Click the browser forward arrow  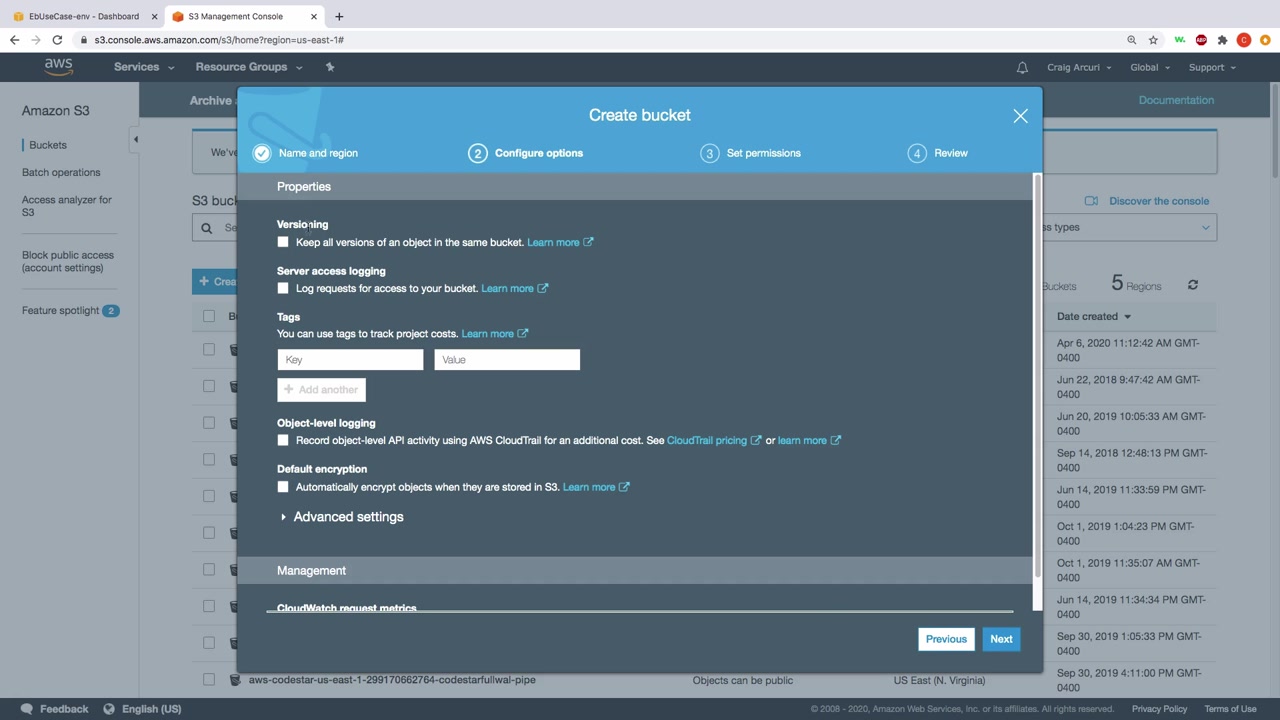(36, 40)
